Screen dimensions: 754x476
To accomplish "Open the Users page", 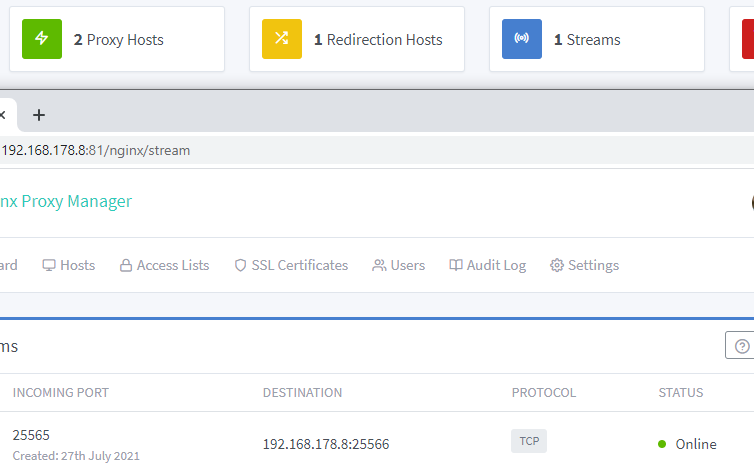I will click(399, 265).
